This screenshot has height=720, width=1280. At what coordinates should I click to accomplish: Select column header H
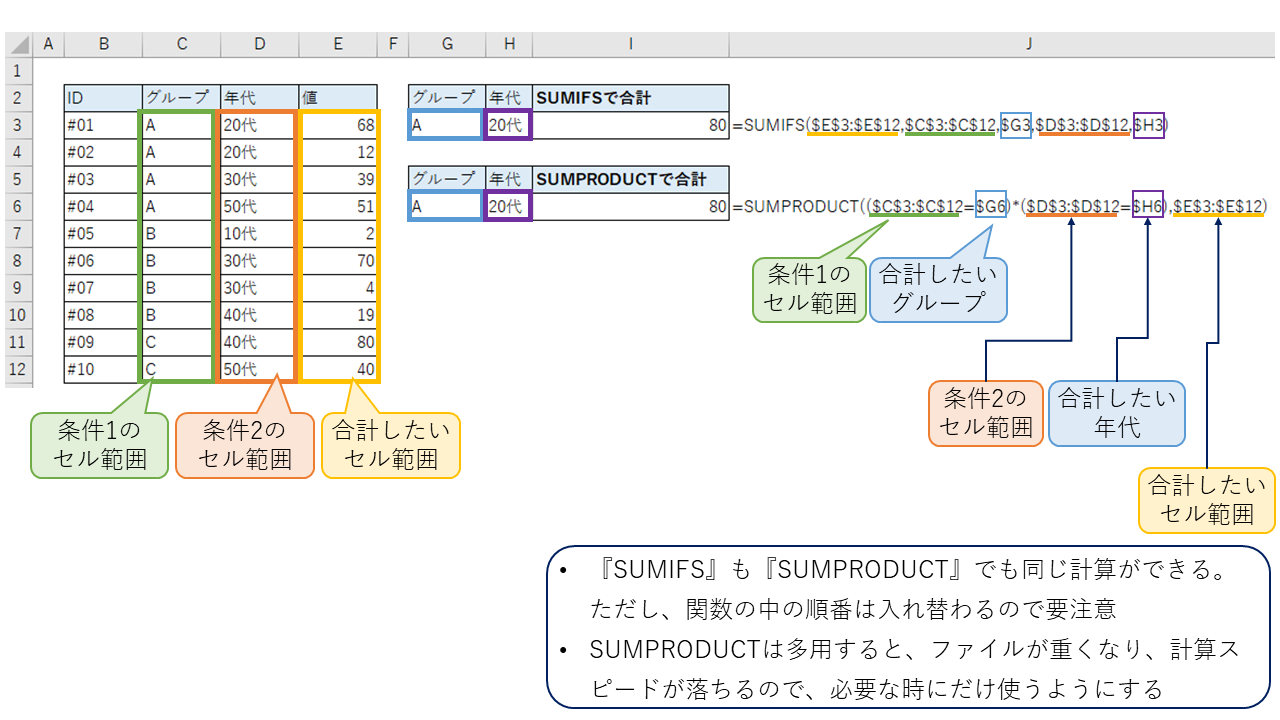509,44
